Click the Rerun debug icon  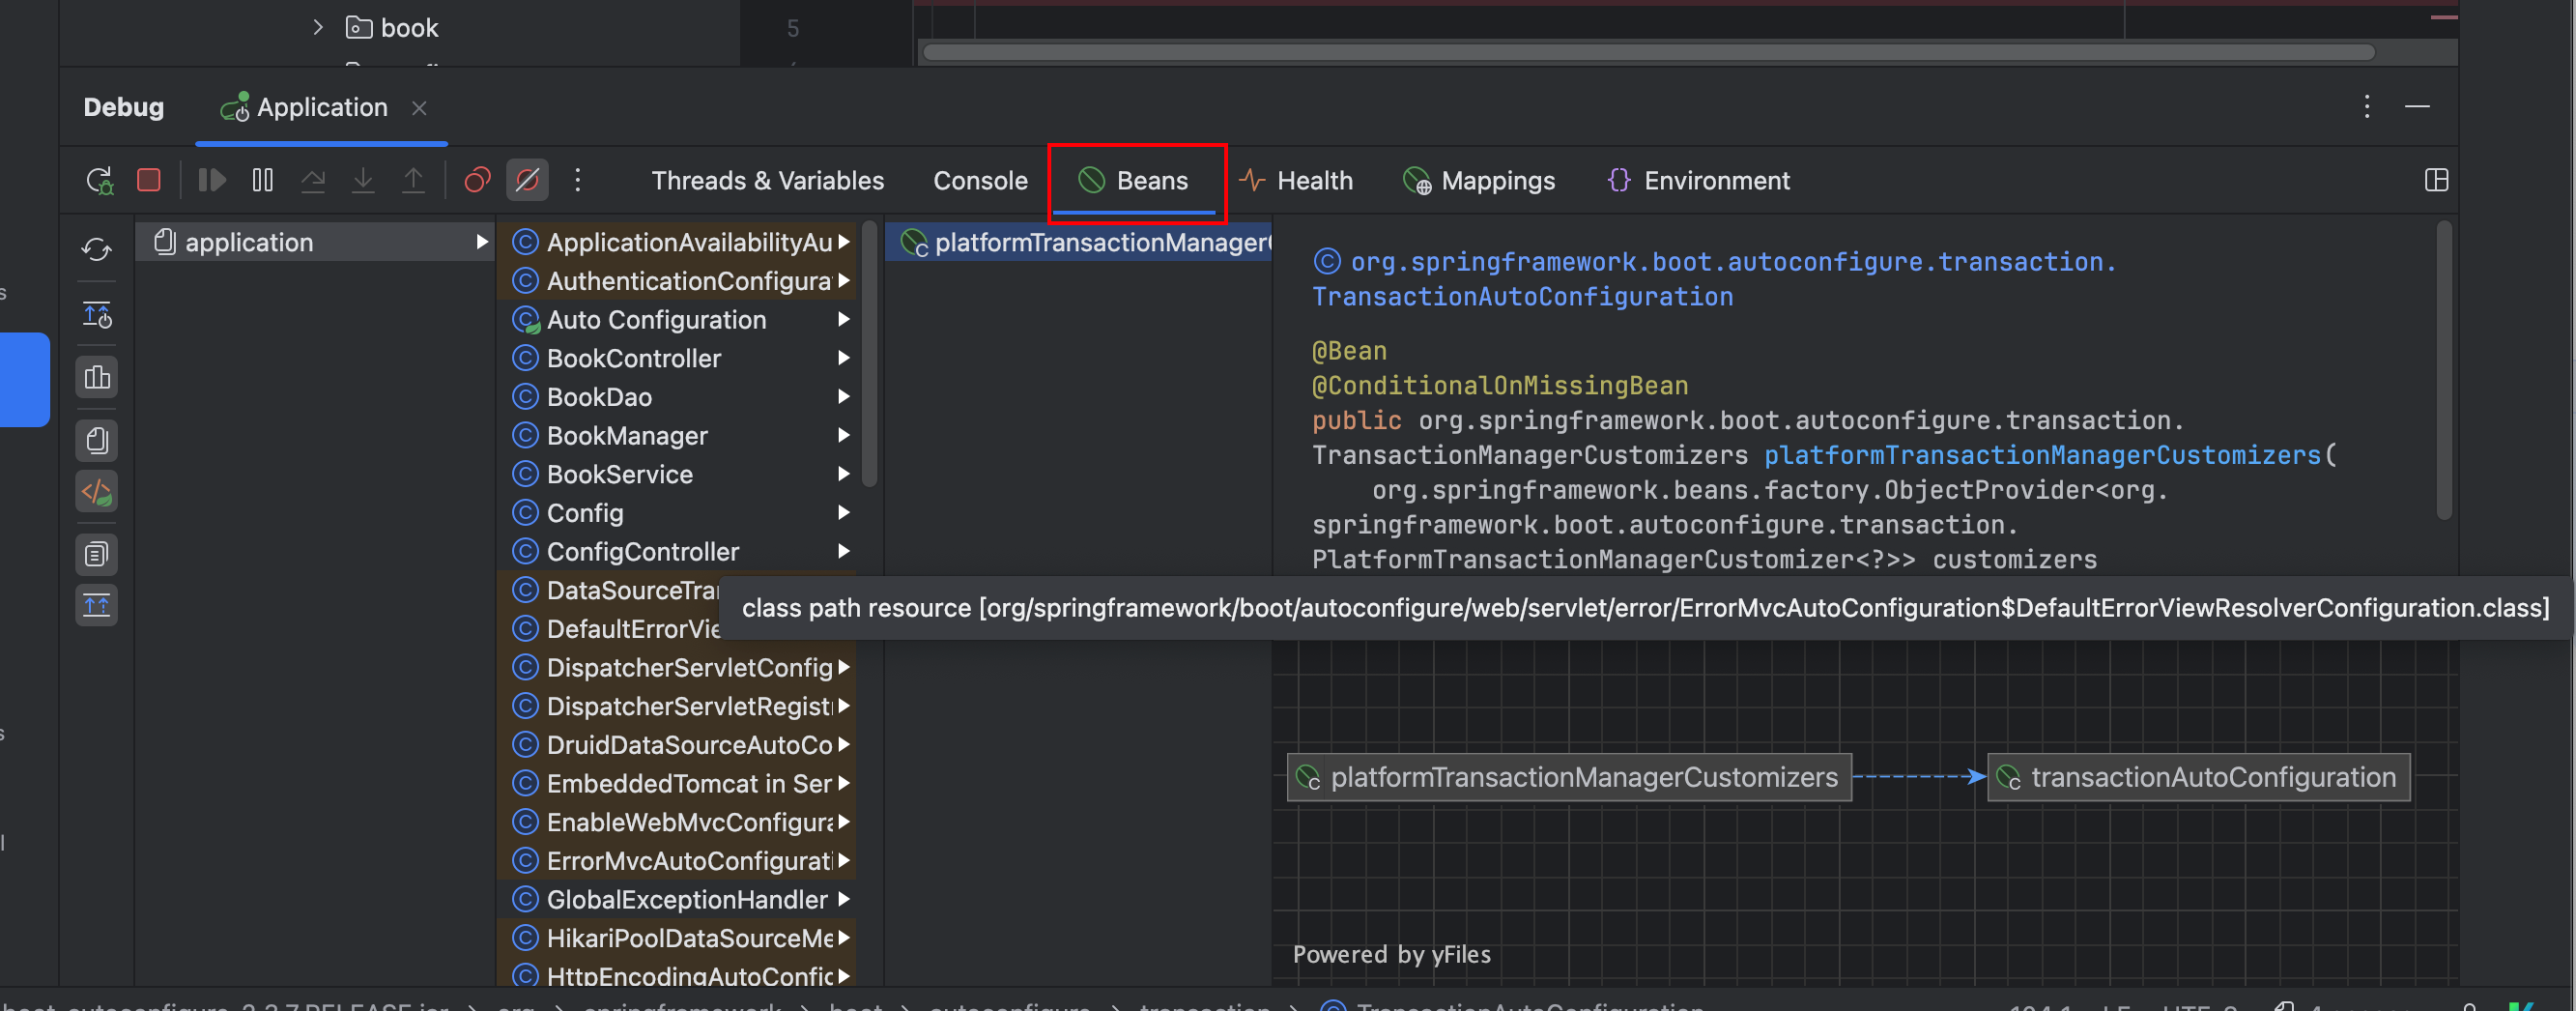(x=99, y=180)
